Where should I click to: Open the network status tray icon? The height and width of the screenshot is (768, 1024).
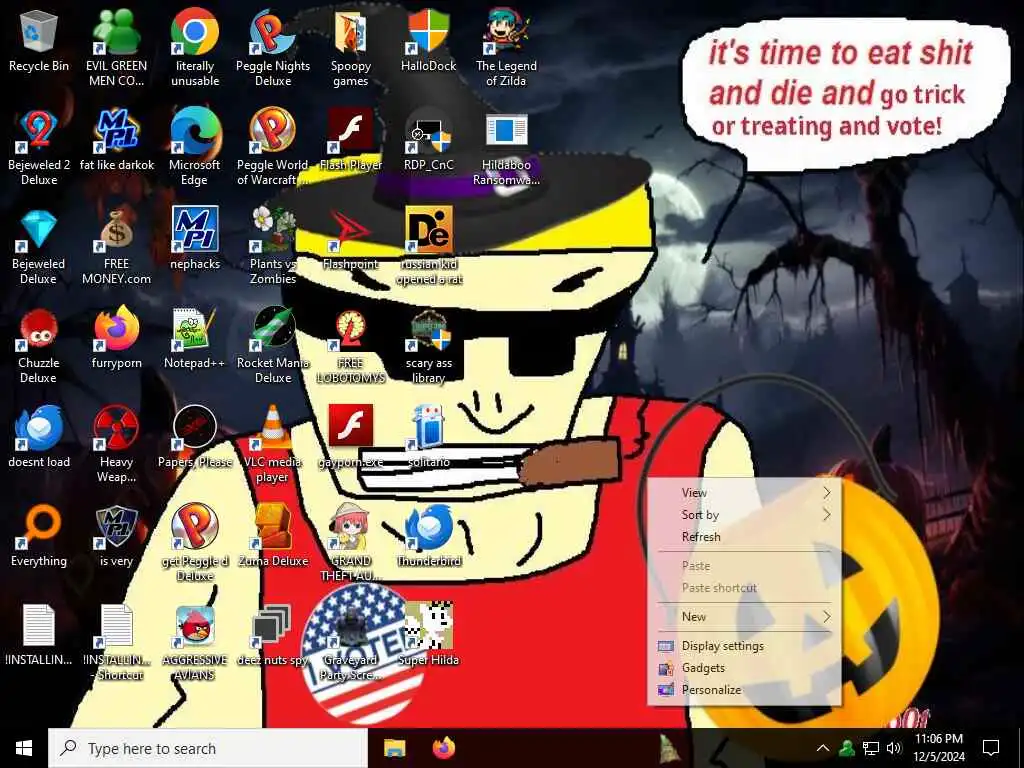click(x=871, y=748)
